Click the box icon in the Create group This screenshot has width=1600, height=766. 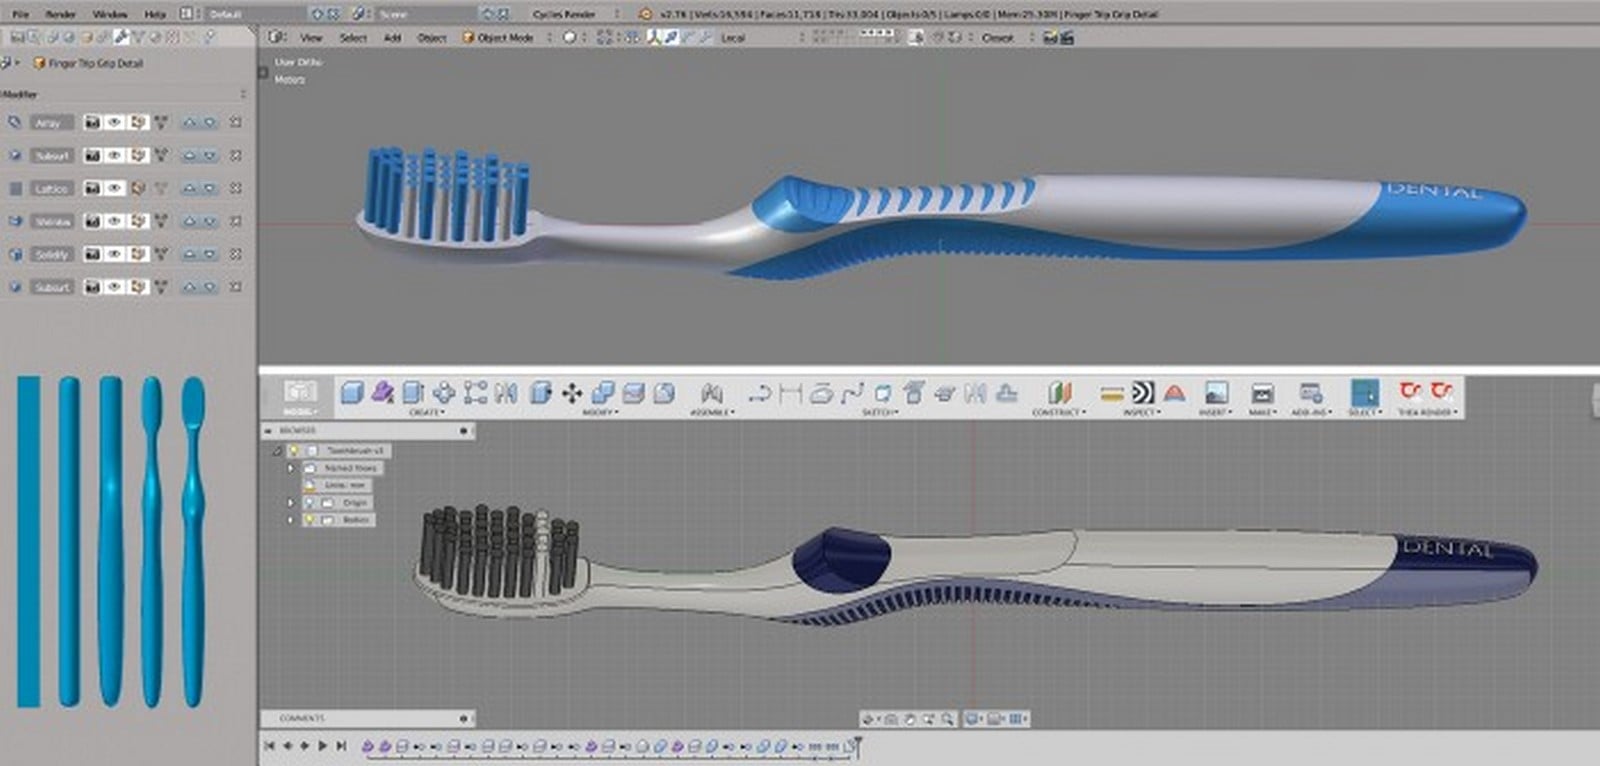351,392
